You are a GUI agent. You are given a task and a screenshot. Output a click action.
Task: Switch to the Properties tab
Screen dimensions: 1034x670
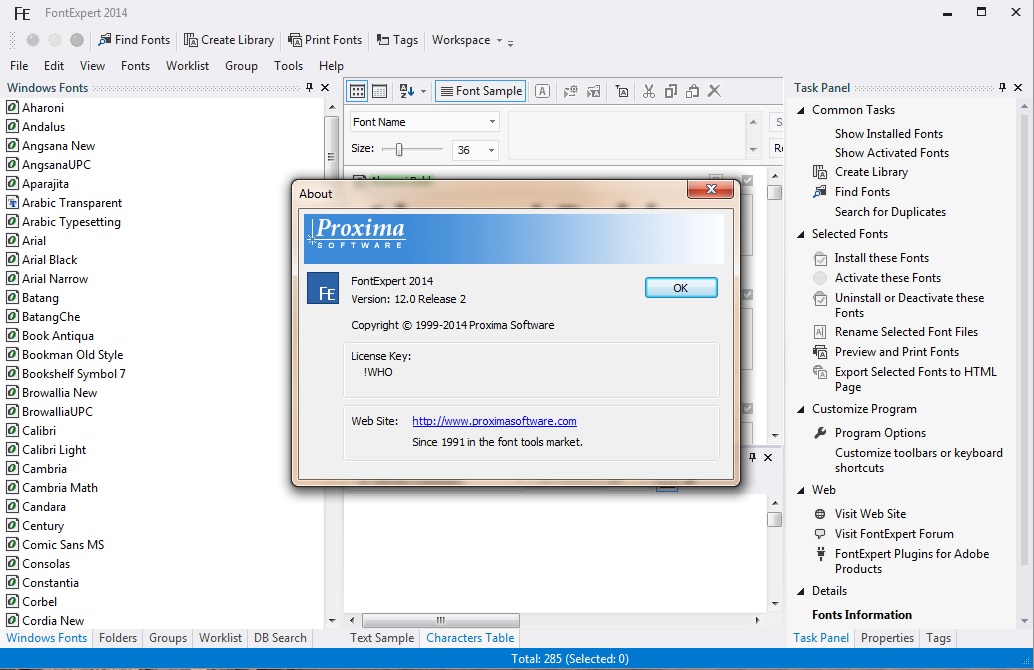tap(887, 638)
